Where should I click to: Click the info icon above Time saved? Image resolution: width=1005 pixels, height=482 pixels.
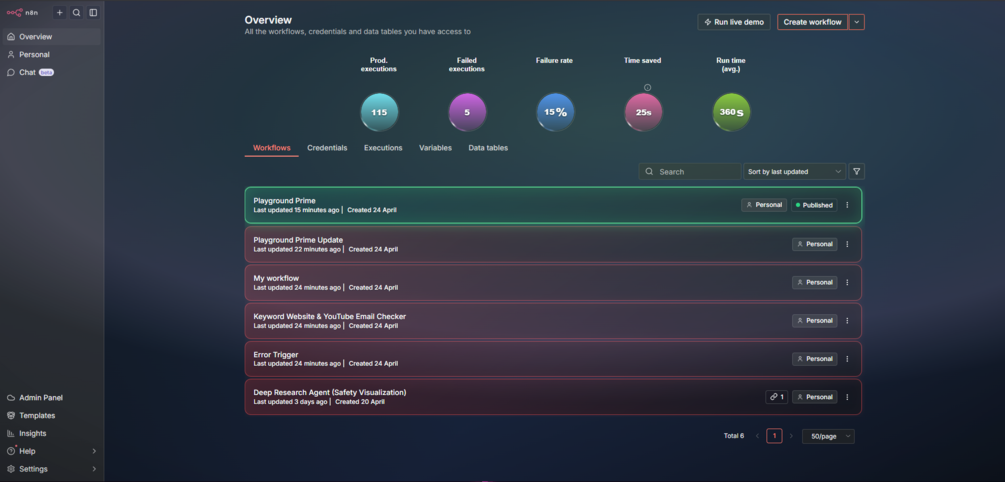click(647, 87)
